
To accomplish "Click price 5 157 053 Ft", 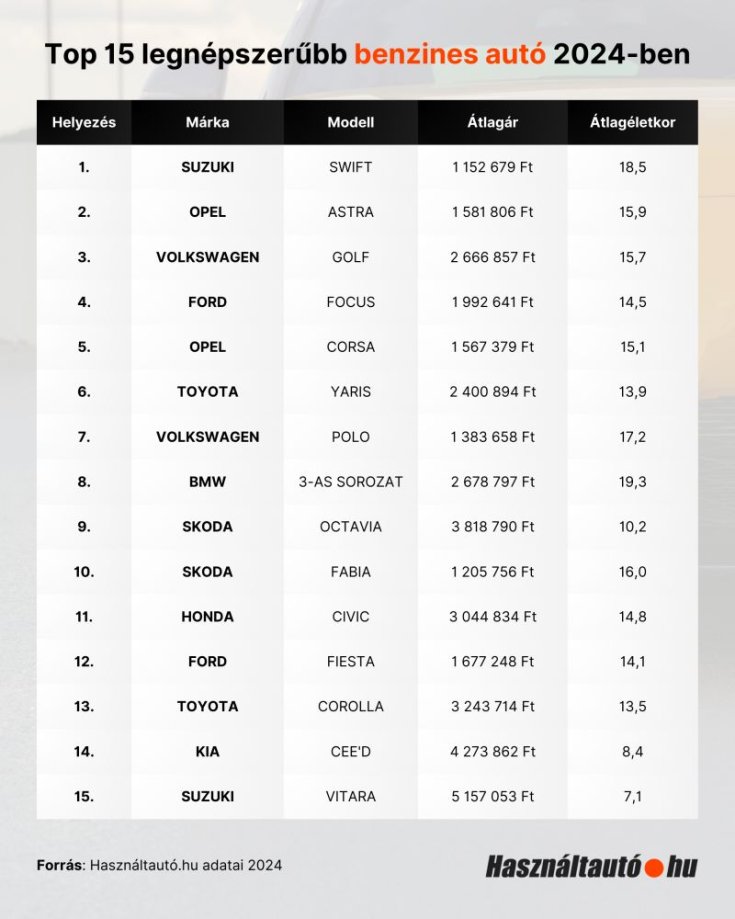I will coord(492,797).
